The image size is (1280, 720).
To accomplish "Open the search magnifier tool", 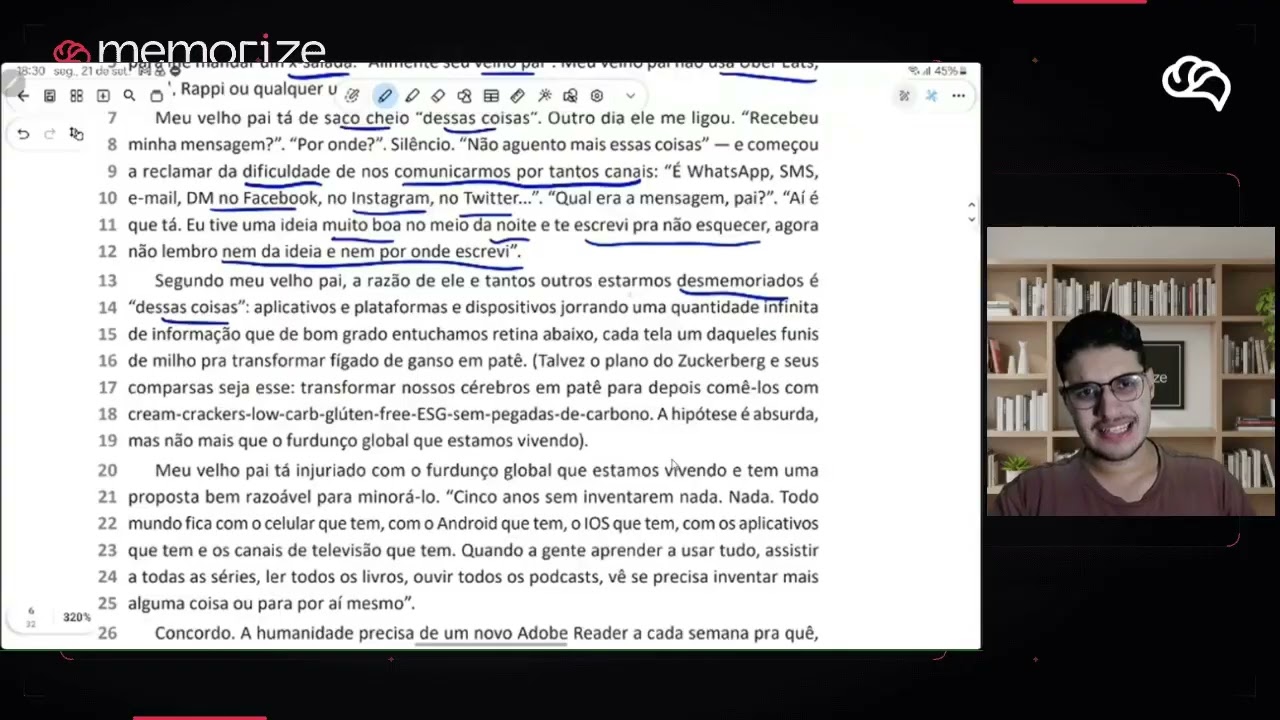I will click(129, 96).
